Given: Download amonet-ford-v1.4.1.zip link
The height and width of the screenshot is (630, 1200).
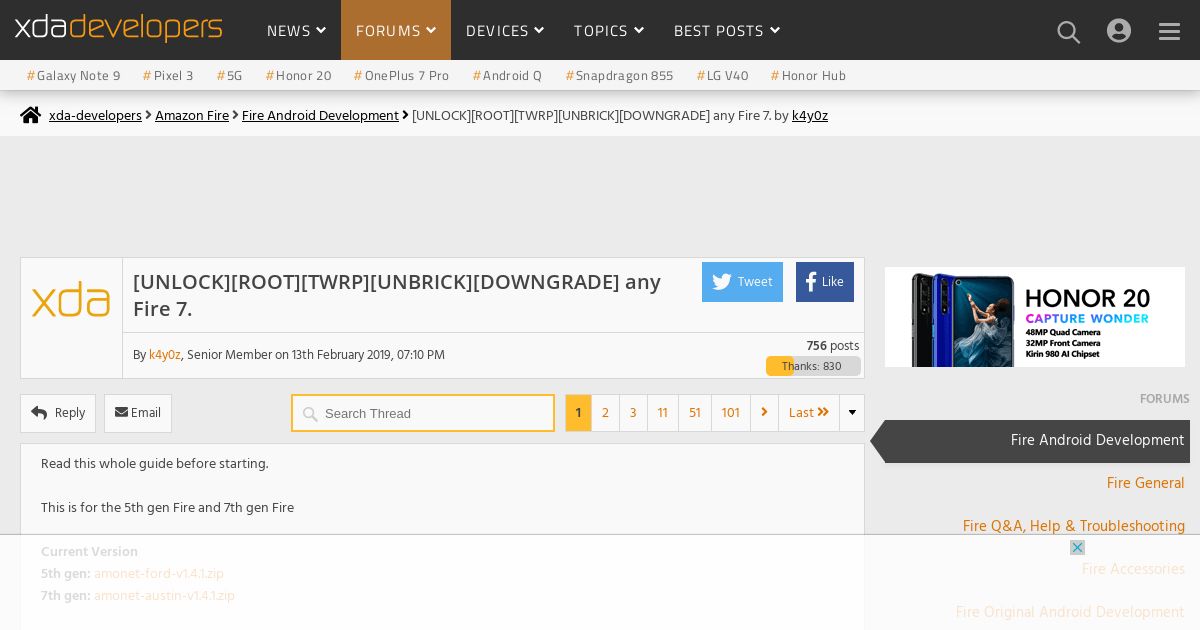Looking at the screenshot, I should (159, 574).
